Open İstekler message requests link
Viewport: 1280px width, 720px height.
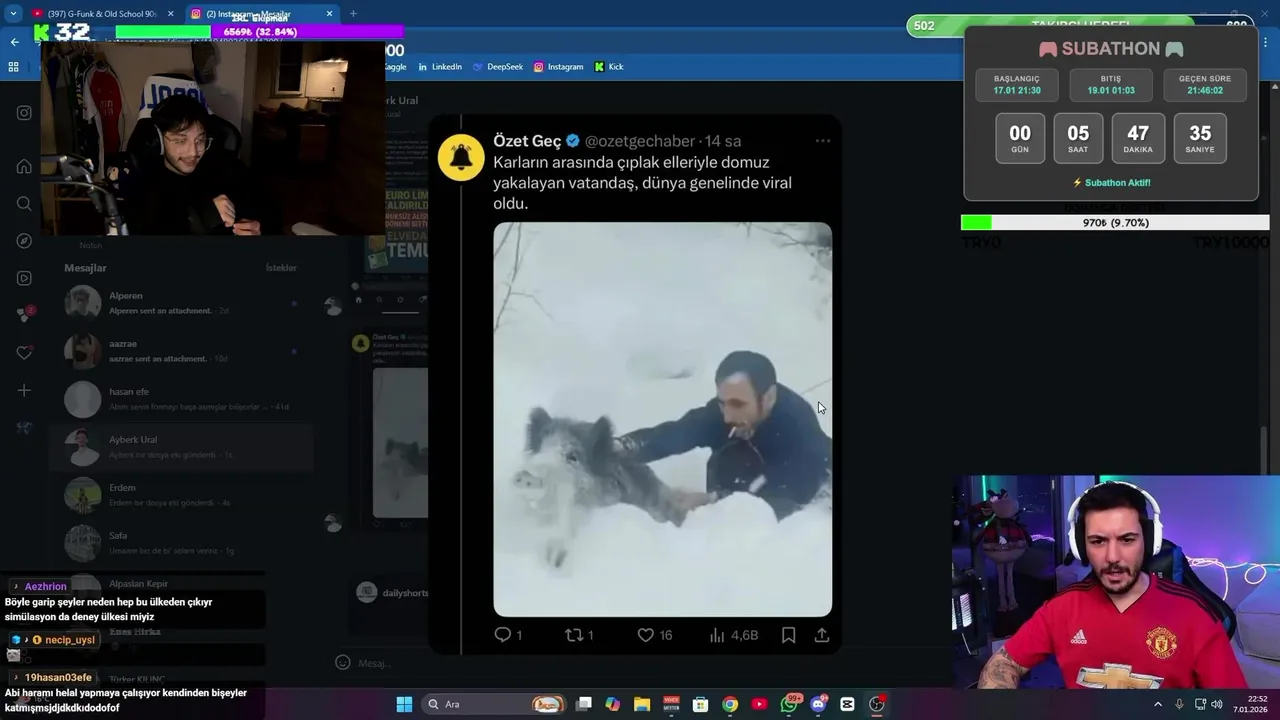[281, 268]
